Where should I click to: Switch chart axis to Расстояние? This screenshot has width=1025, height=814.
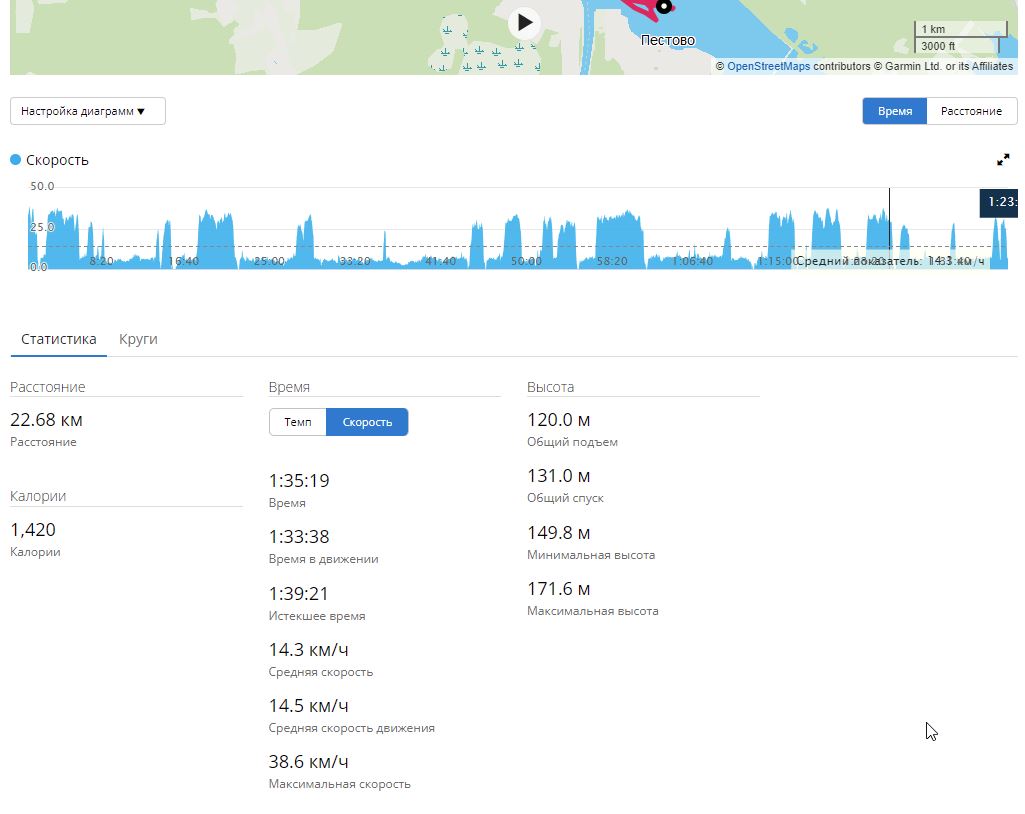click(971, 111)
